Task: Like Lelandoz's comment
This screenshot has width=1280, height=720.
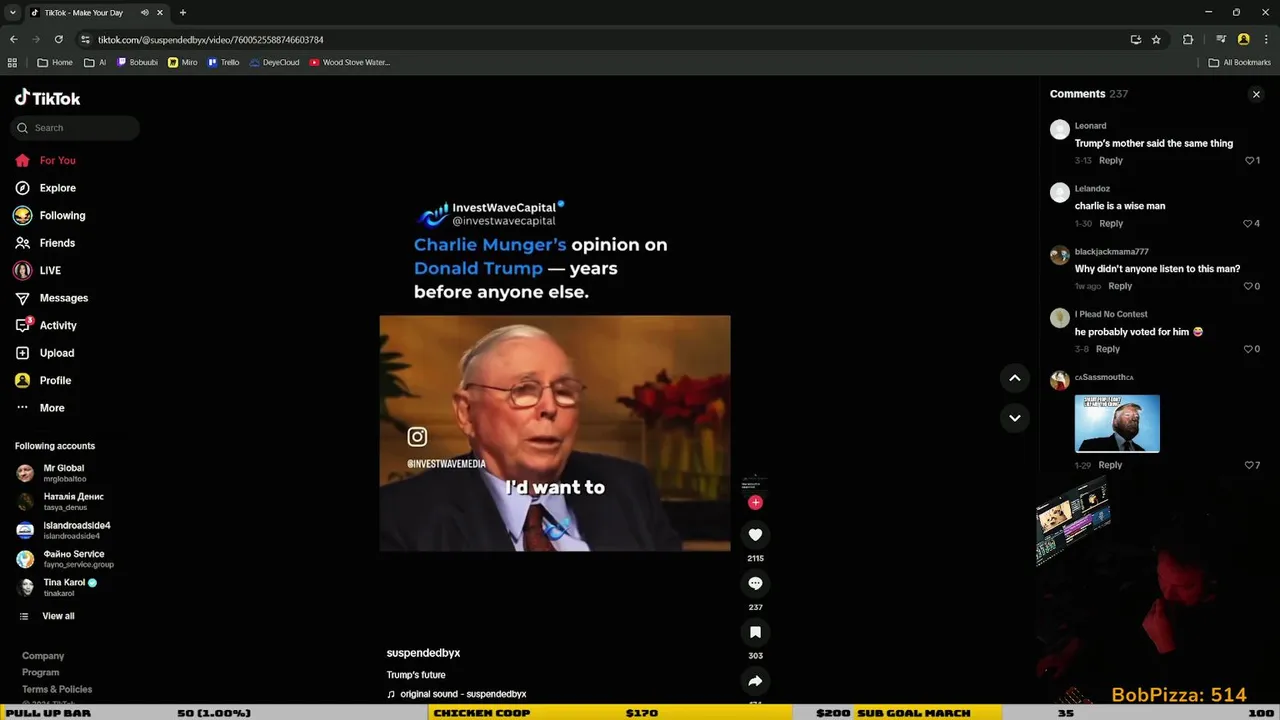Action: click(x=1249, y=223)
